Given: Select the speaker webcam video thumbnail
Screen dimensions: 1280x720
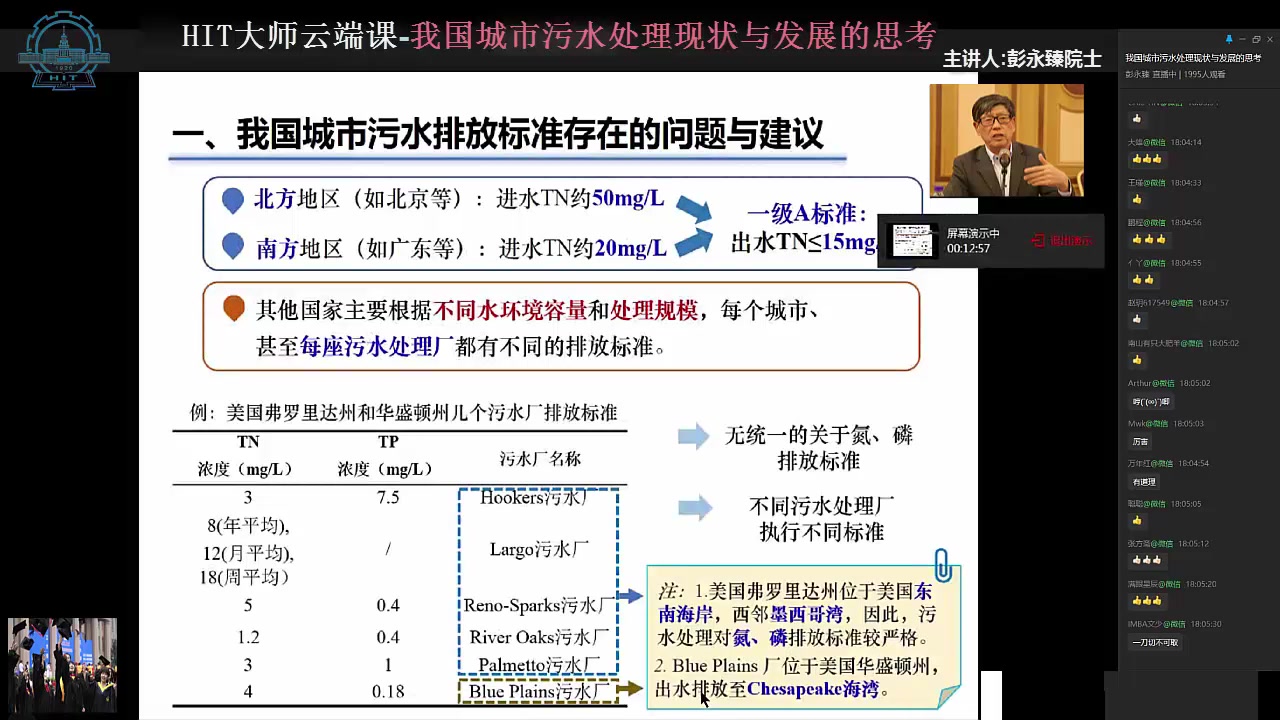Looking at the screenshot, I should point(1006,140).
